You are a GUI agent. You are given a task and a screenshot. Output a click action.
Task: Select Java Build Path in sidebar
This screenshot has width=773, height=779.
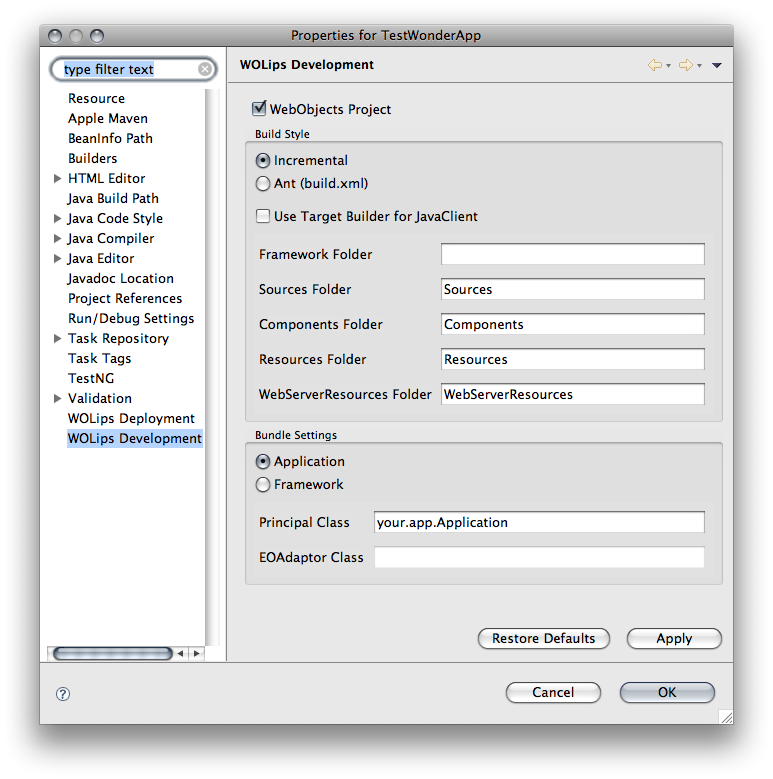pyautogui.click(x=113, y=199)
